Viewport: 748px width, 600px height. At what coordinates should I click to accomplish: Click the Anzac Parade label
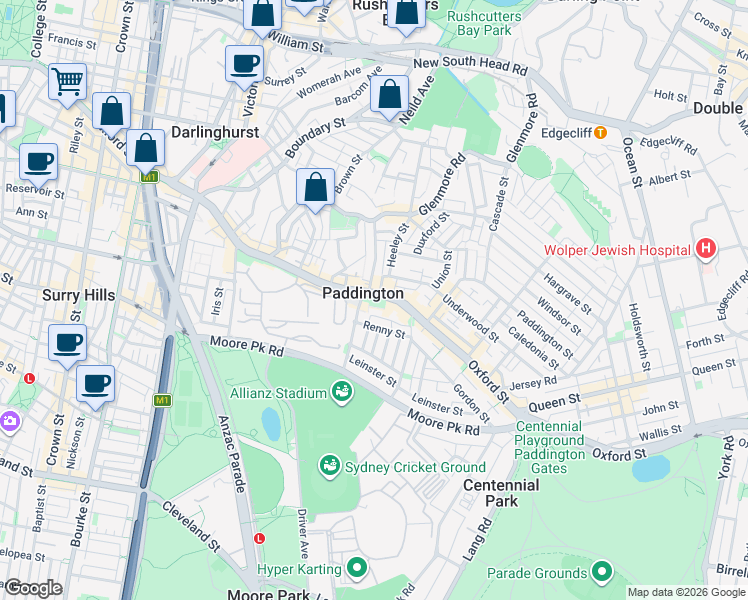pos(231,454)
